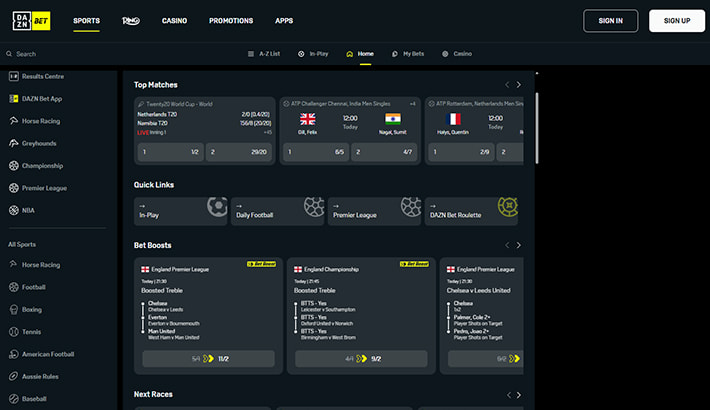The height and width of the screenshot is (410, 710).
Task: Click the DAZN Bet Roulette wheel icon
Action: click(x=508, y=207)
